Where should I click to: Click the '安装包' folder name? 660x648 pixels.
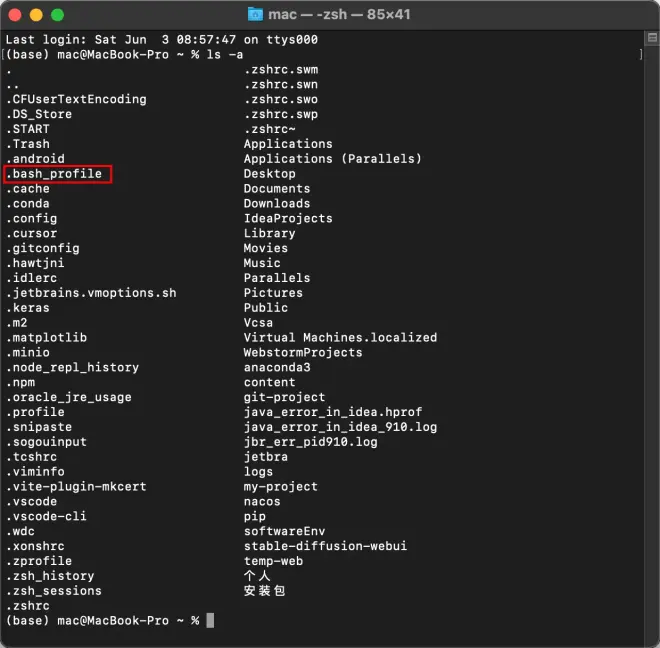click(265, 591)
